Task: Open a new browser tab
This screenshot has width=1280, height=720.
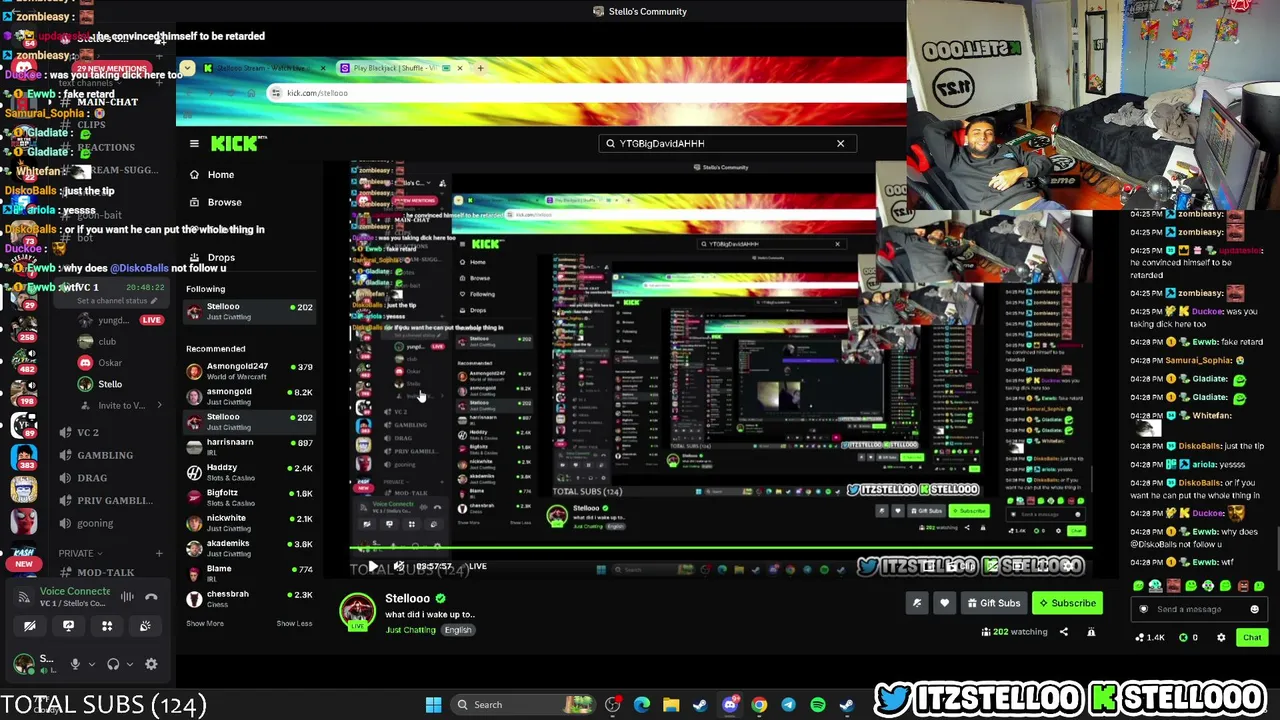Action: click(480, 68)
